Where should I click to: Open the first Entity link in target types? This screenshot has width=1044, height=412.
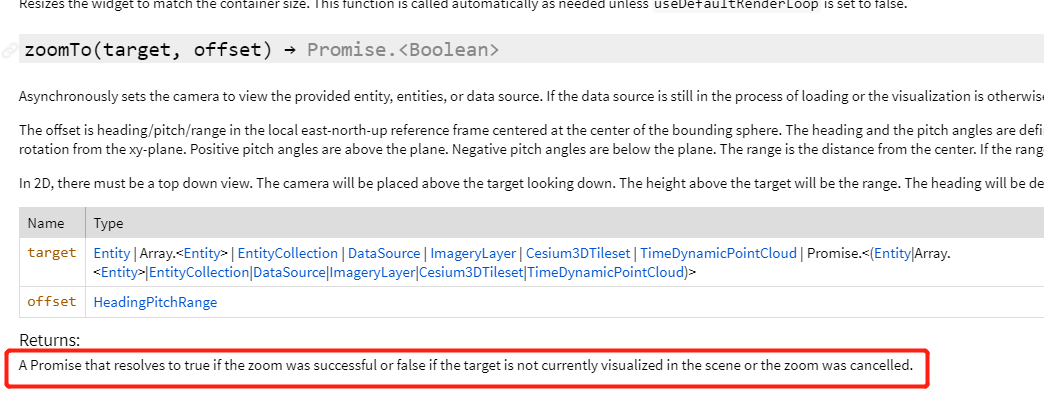click(112, 253)
